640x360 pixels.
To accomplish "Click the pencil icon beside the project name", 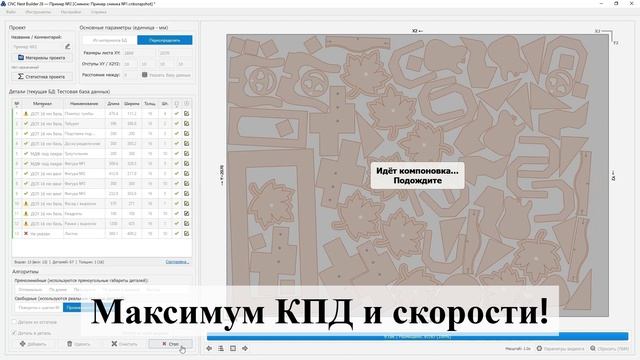I will point(68,47).
